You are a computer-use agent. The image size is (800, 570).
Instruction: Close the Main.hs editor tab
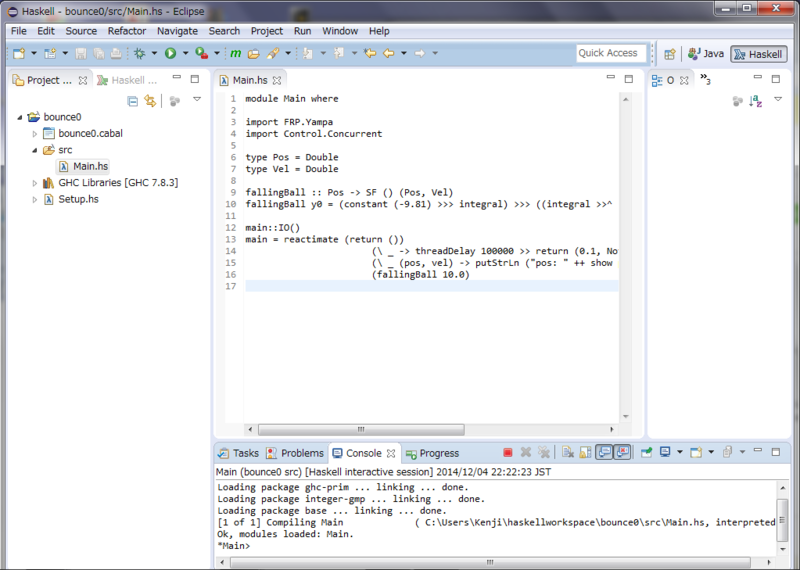pyautogui.click(x=277, y=81)
